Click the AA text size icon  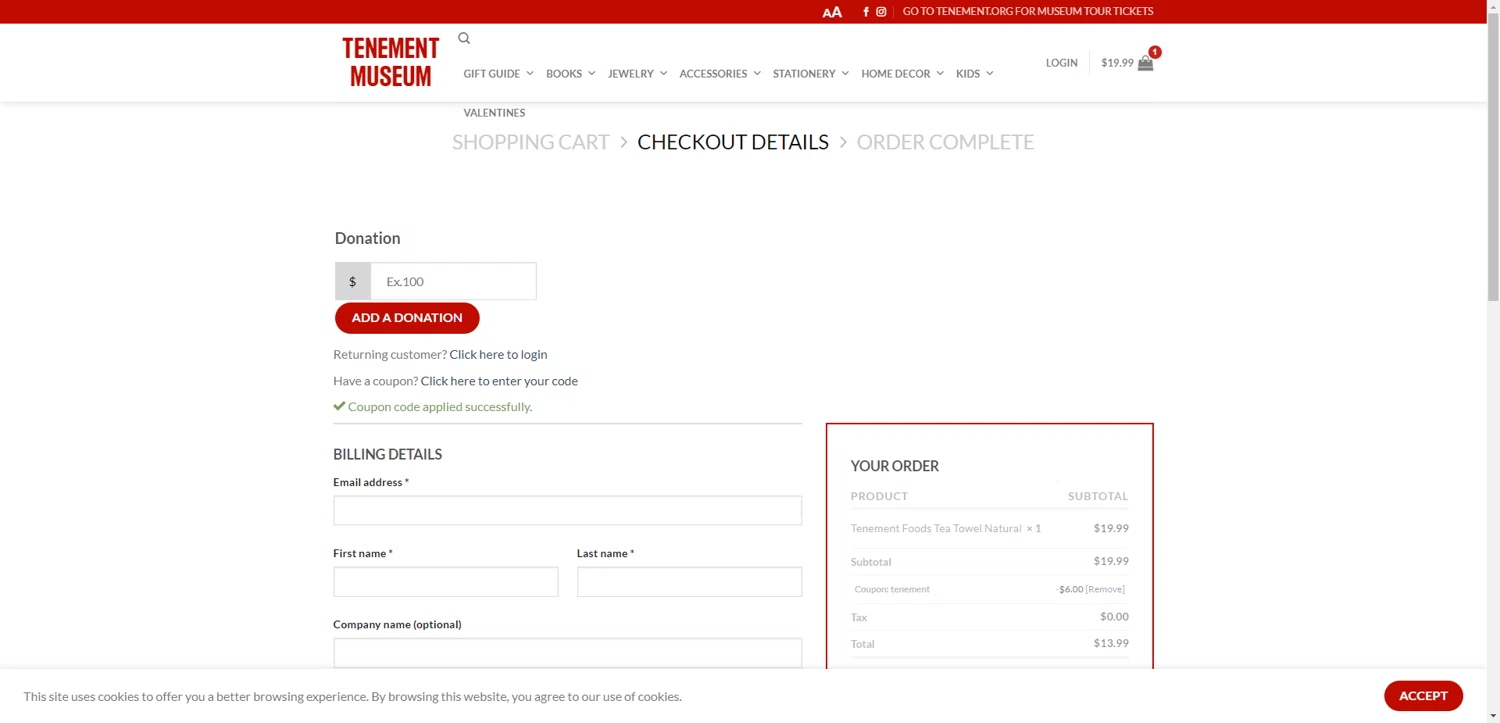pos(832,12)
